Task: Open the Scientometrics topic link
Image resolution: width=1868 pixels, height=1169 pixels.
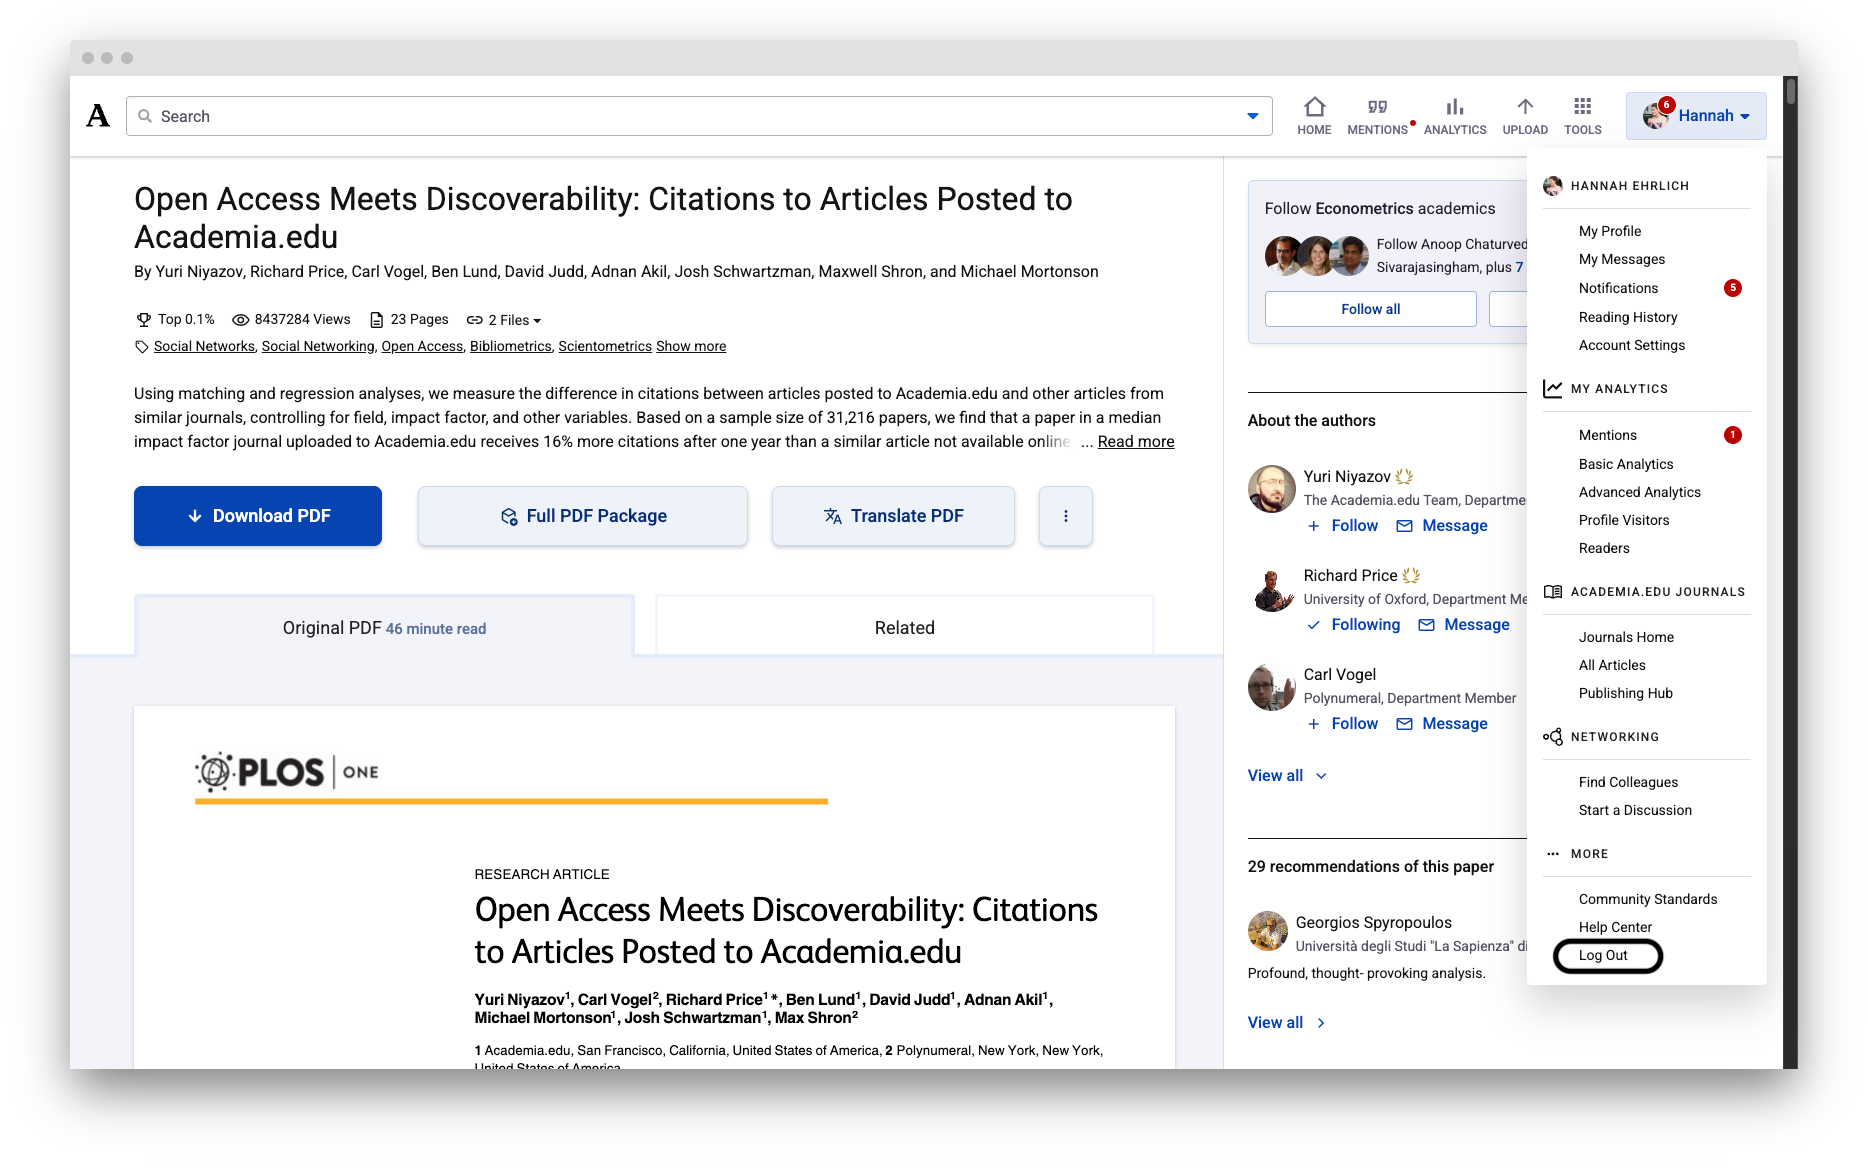Action: [x=605, y=347]
